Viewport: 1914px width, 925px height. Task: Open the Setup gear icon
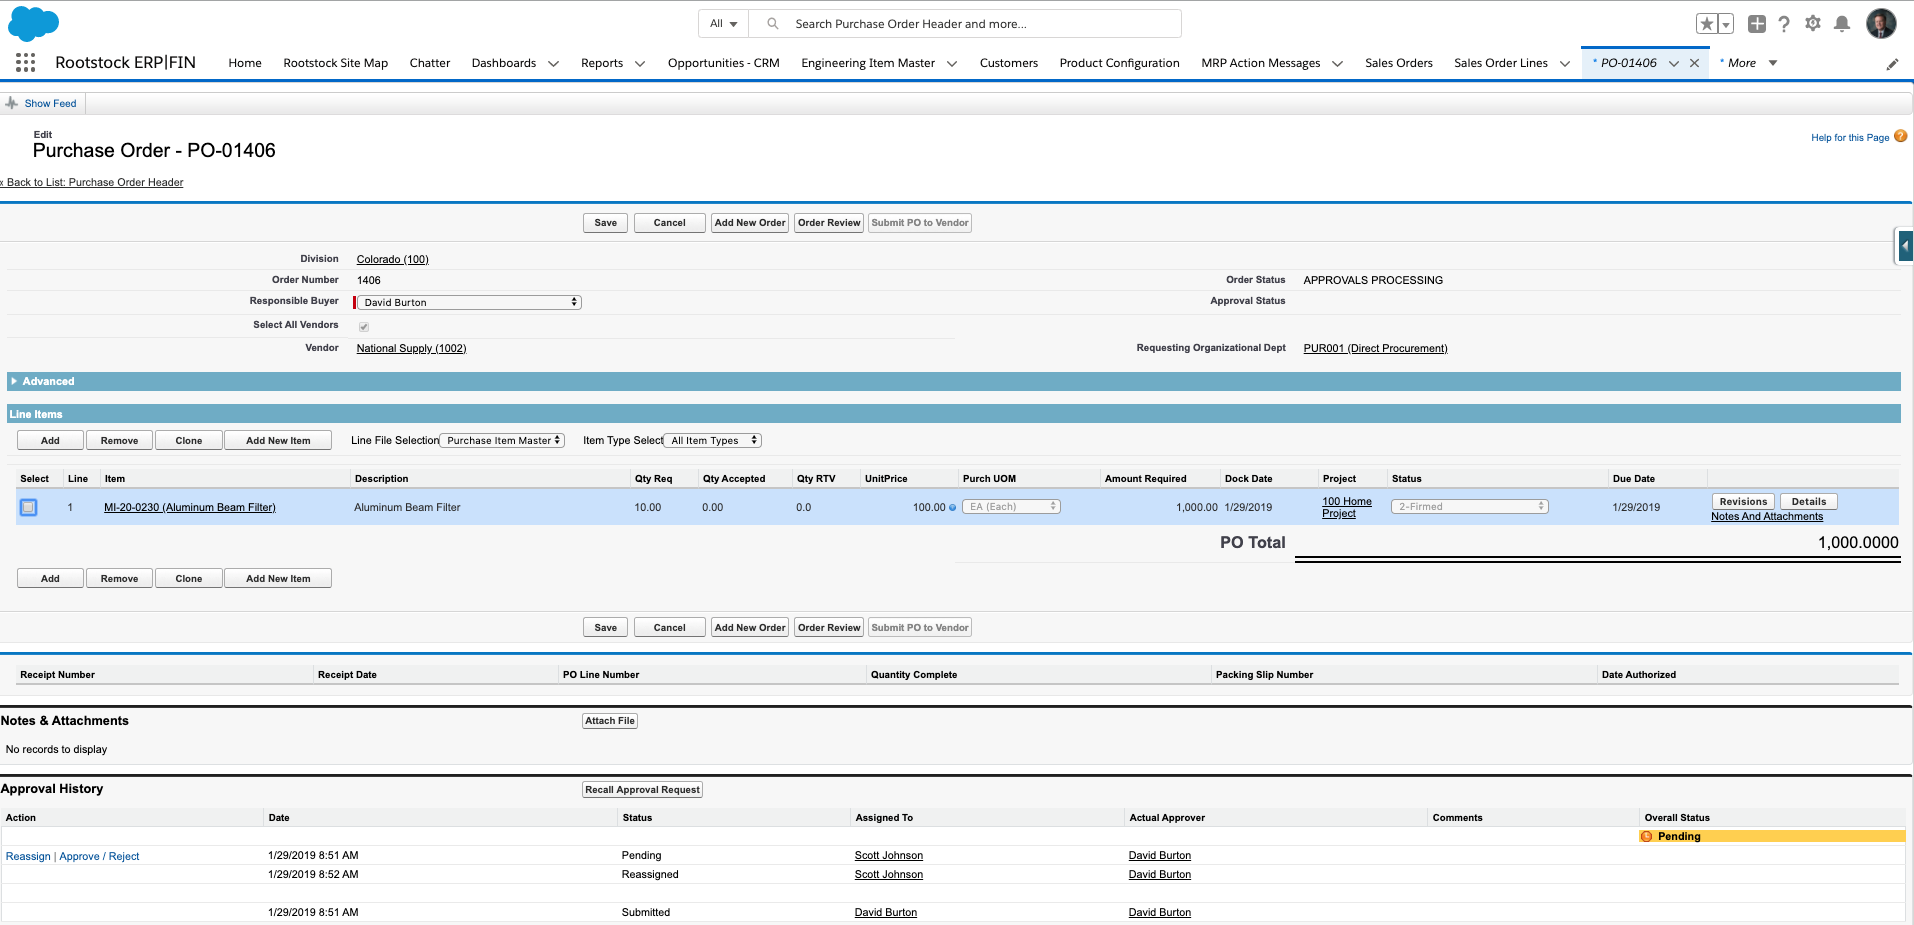(1813, 23)
